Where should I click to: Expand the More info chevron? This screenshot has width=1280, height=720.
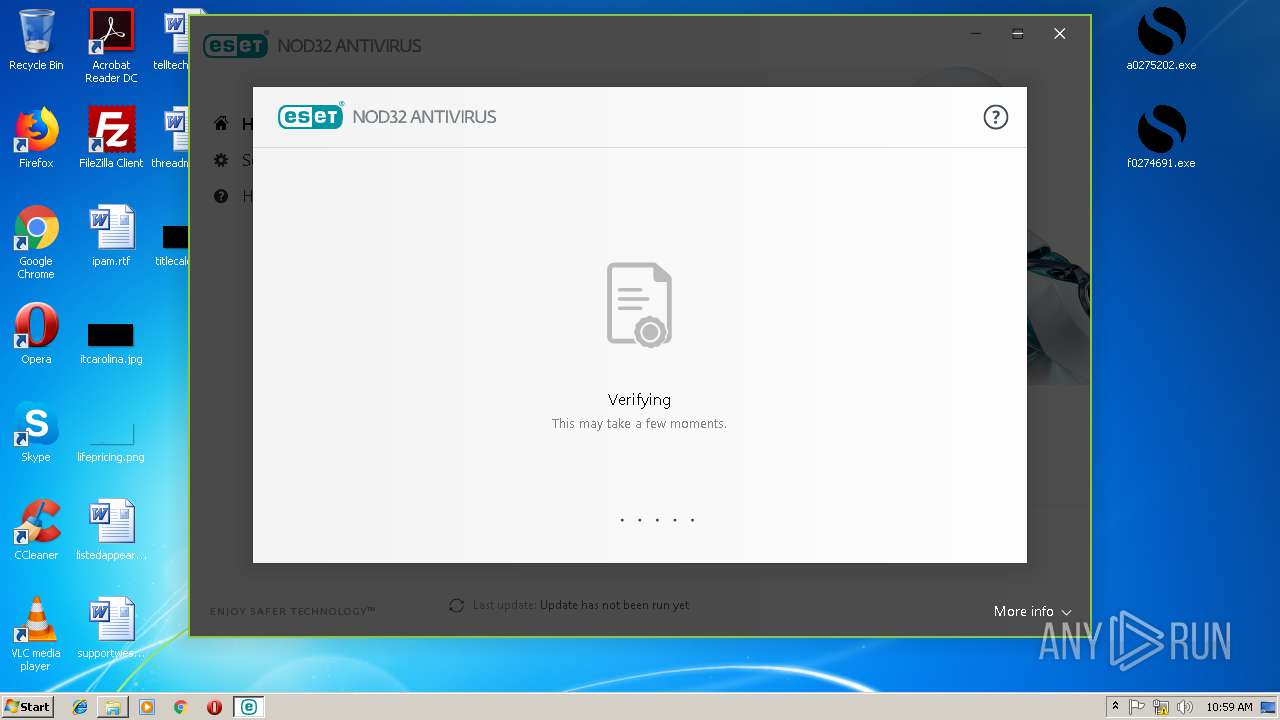[1066, 612]
